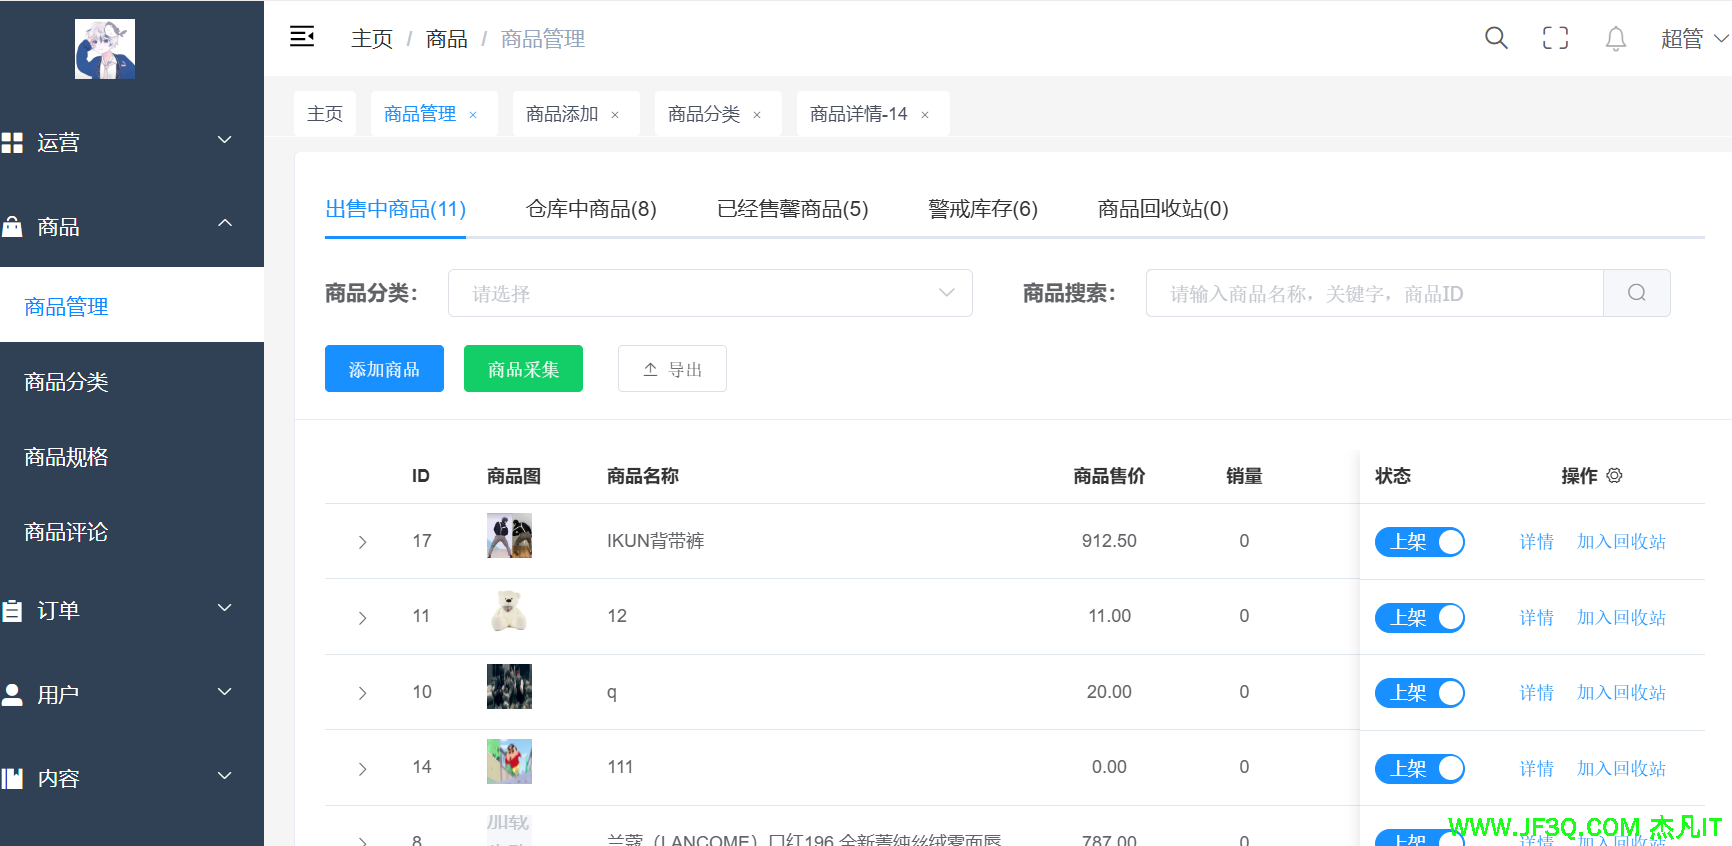The height and width of the screenshot is (846, 1732).
Task: Toggle the 上架 switch for product ID 11
Action: (1419, 618)
